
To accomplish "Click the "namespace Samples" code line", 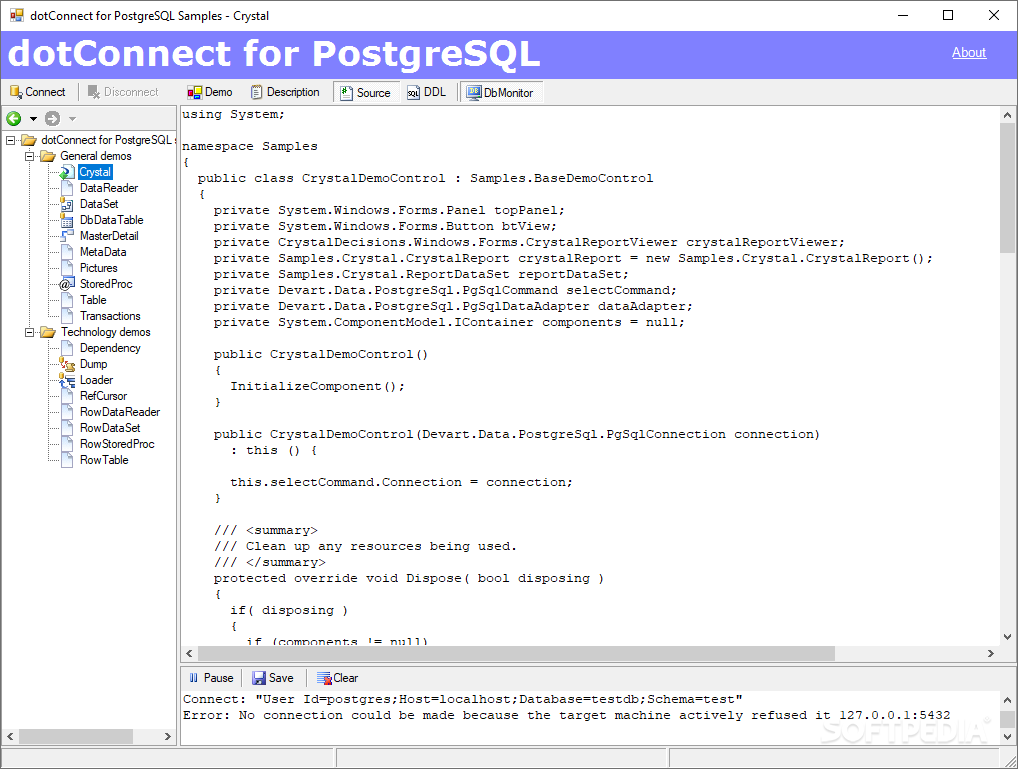I will (x=250, y=146).
